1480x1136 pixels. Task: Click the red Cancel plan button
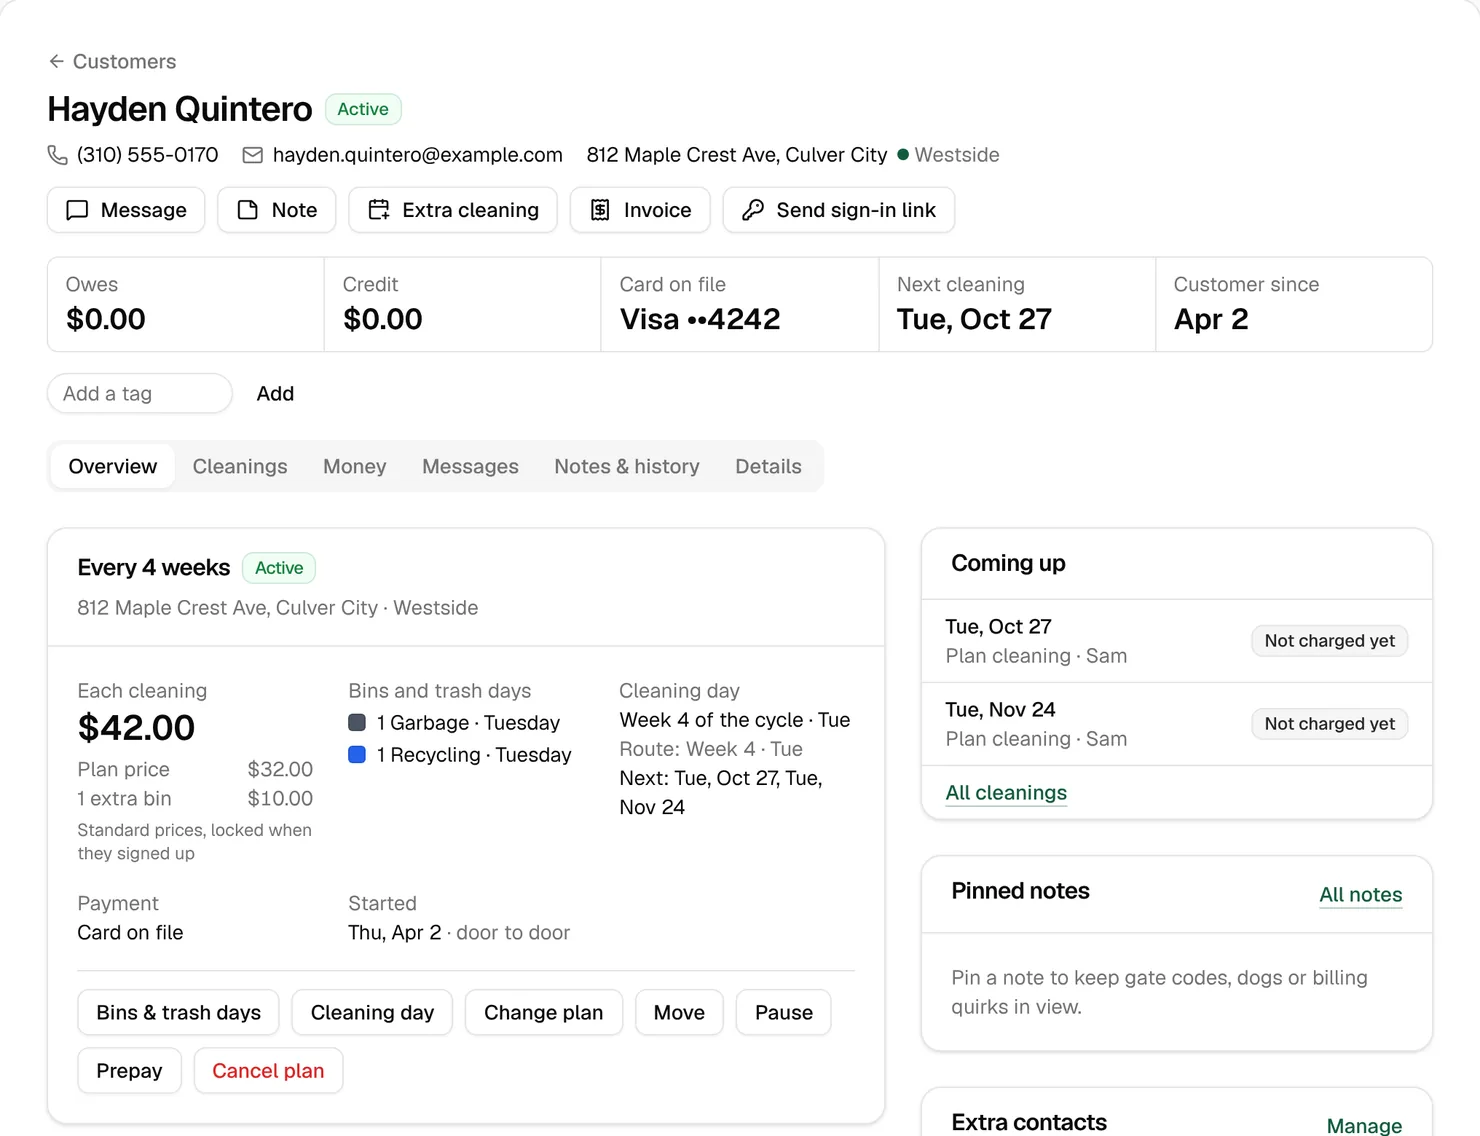(268, 1071)
